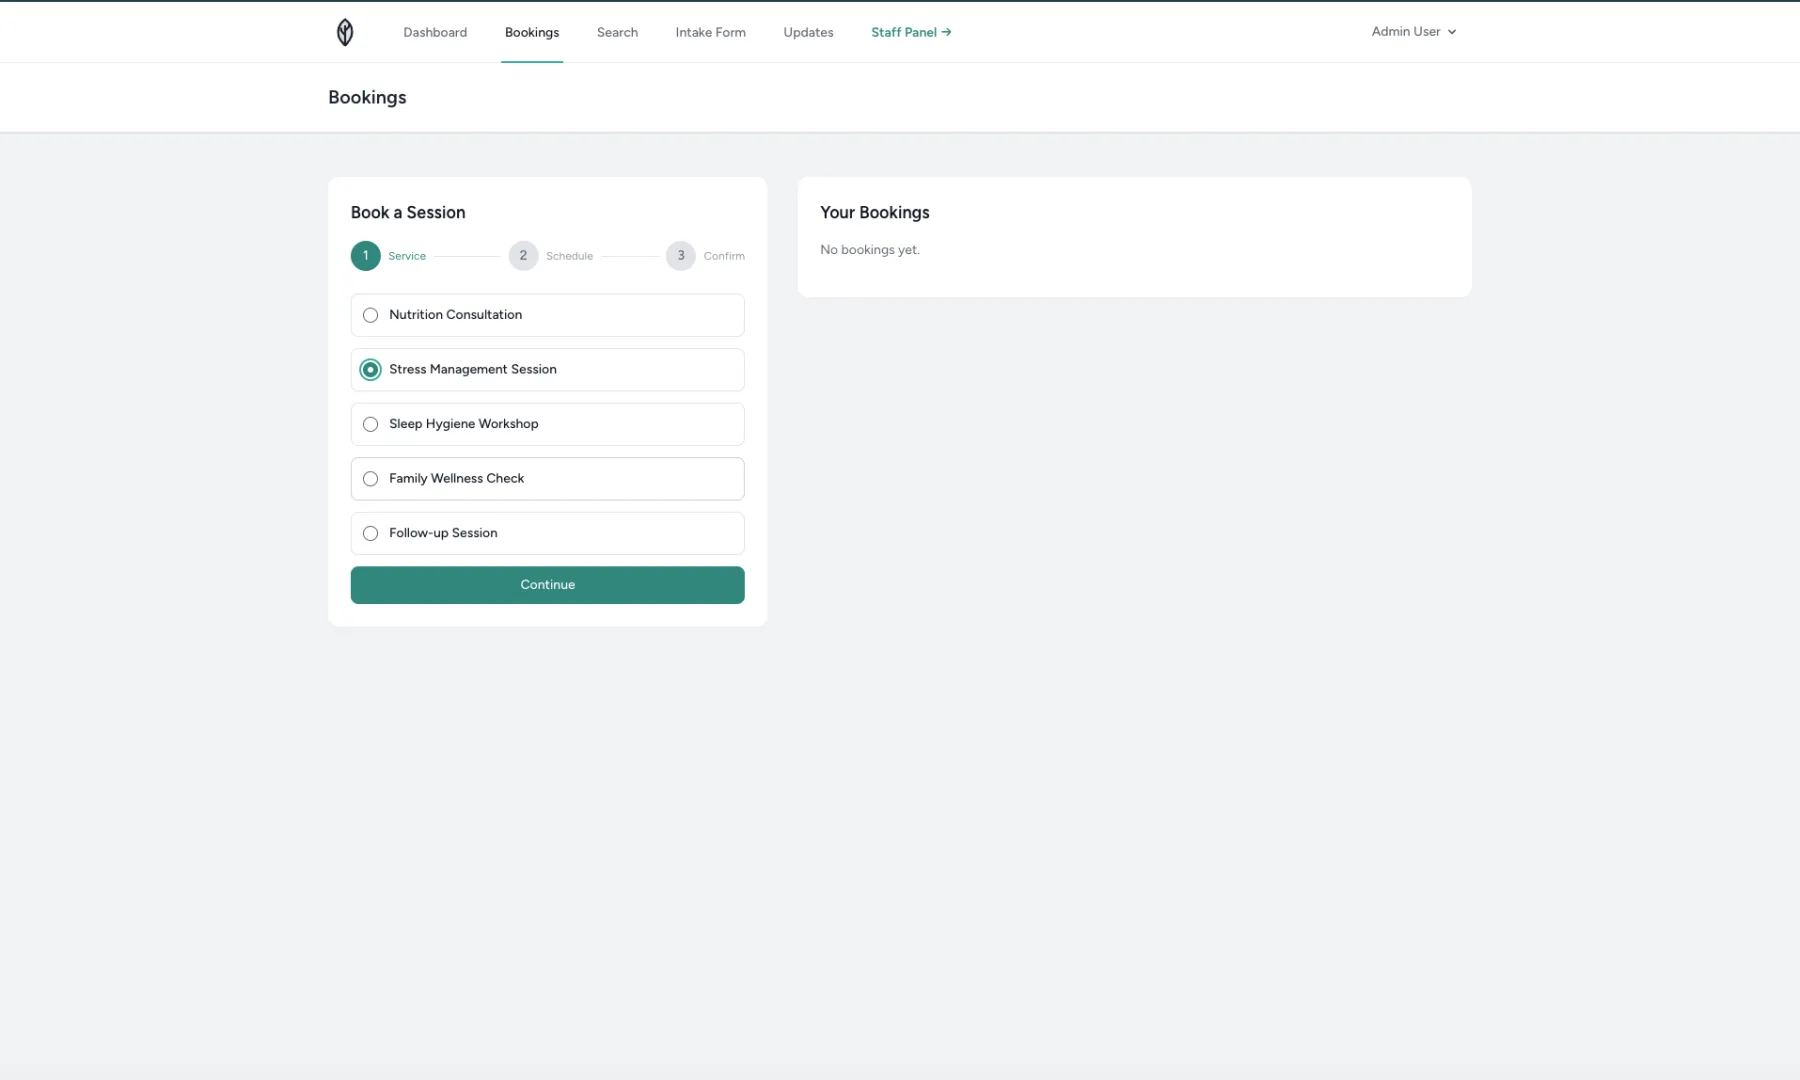Select the Follow-up Session option
This screenshot has height=1080, width=1800.
pyautogui.click(x=370, y=533)
